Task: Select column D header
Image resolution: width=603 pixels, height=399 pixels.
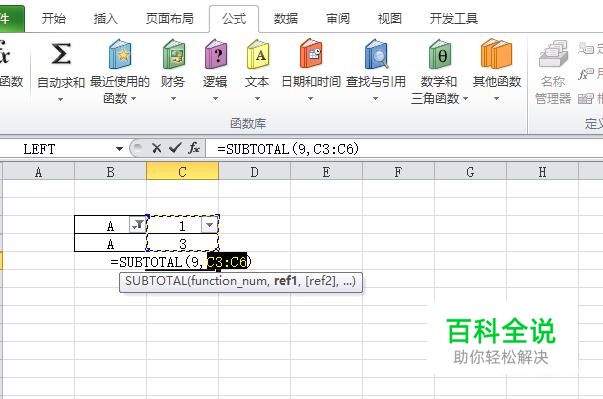Action: click(x=255, y=172)
